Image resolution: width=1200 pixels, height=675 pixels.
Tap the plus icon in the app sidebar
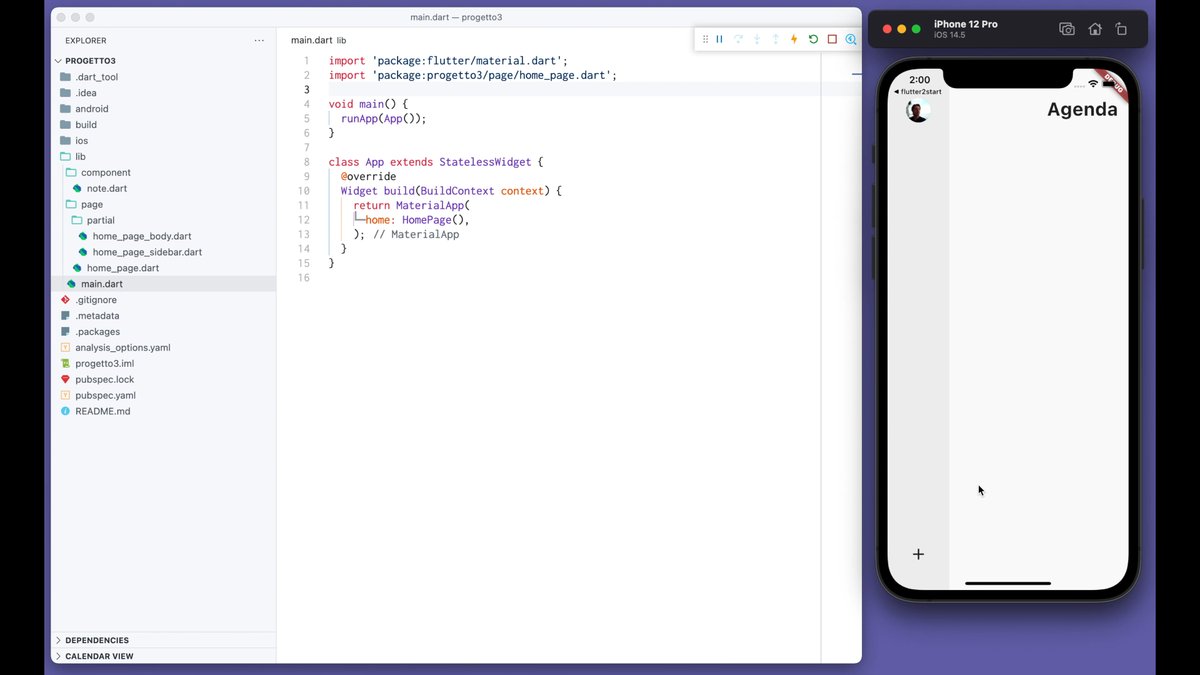click(918, 554)
